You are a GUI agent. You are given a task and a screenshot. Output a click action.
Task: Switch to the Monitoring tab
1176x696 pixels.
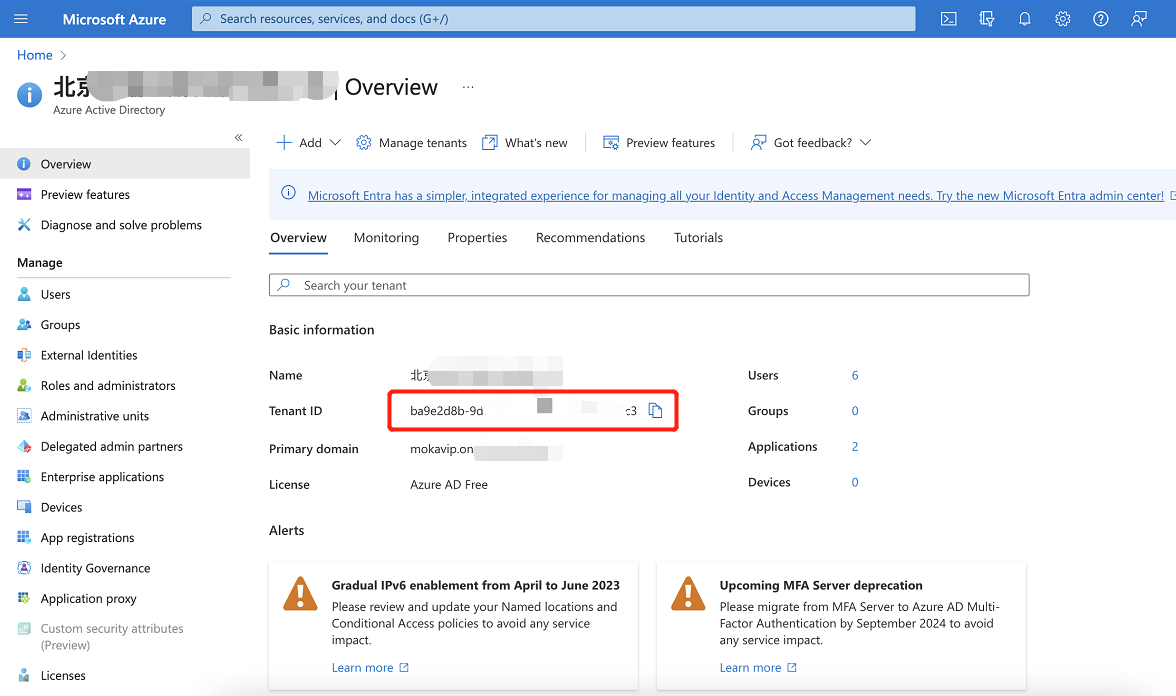[x=386, y=238]
